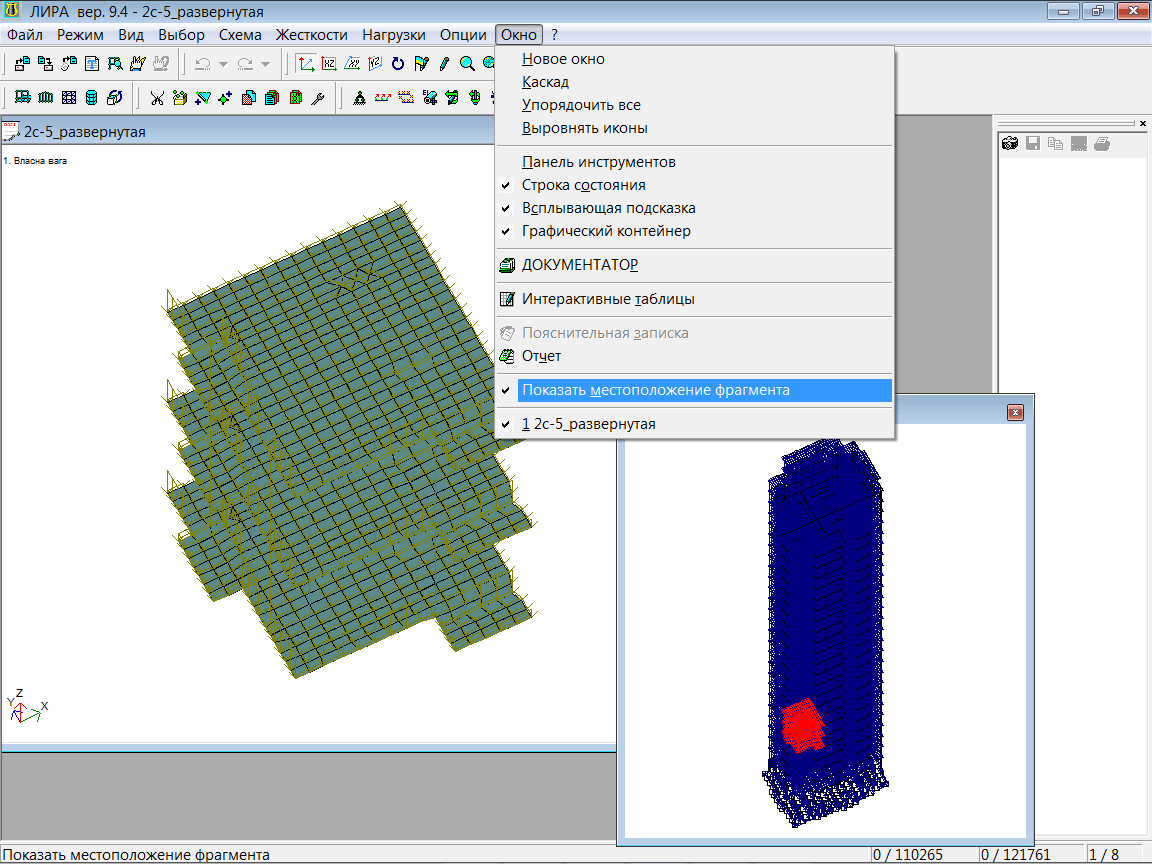This screenshot has width=1152, height=864.
Task: Click the magnifier zoom icon in toolbar
Action: point(467,64)
